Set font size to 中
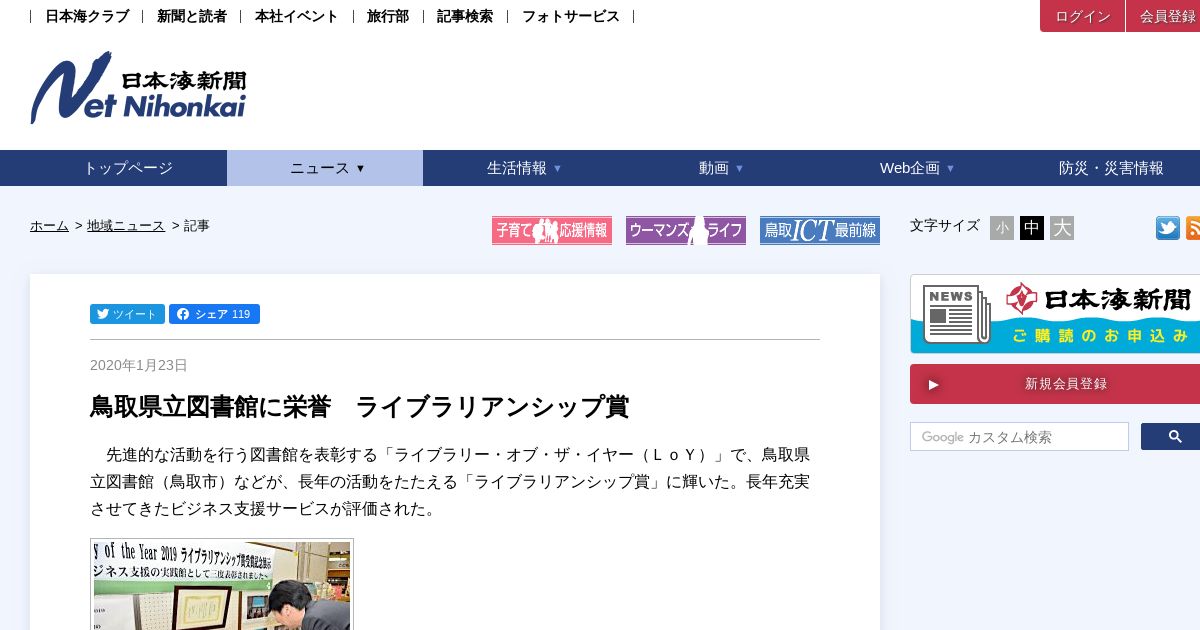This screenshot has height=630, width=1200. (1032, 228)
